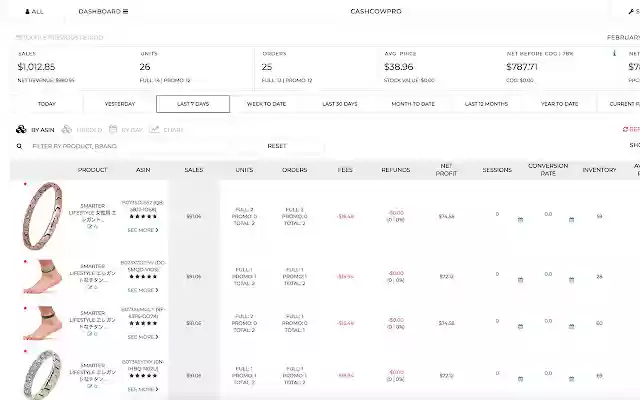Sort by the UNITS column header

pyautogui.click(x=244, y=170)
